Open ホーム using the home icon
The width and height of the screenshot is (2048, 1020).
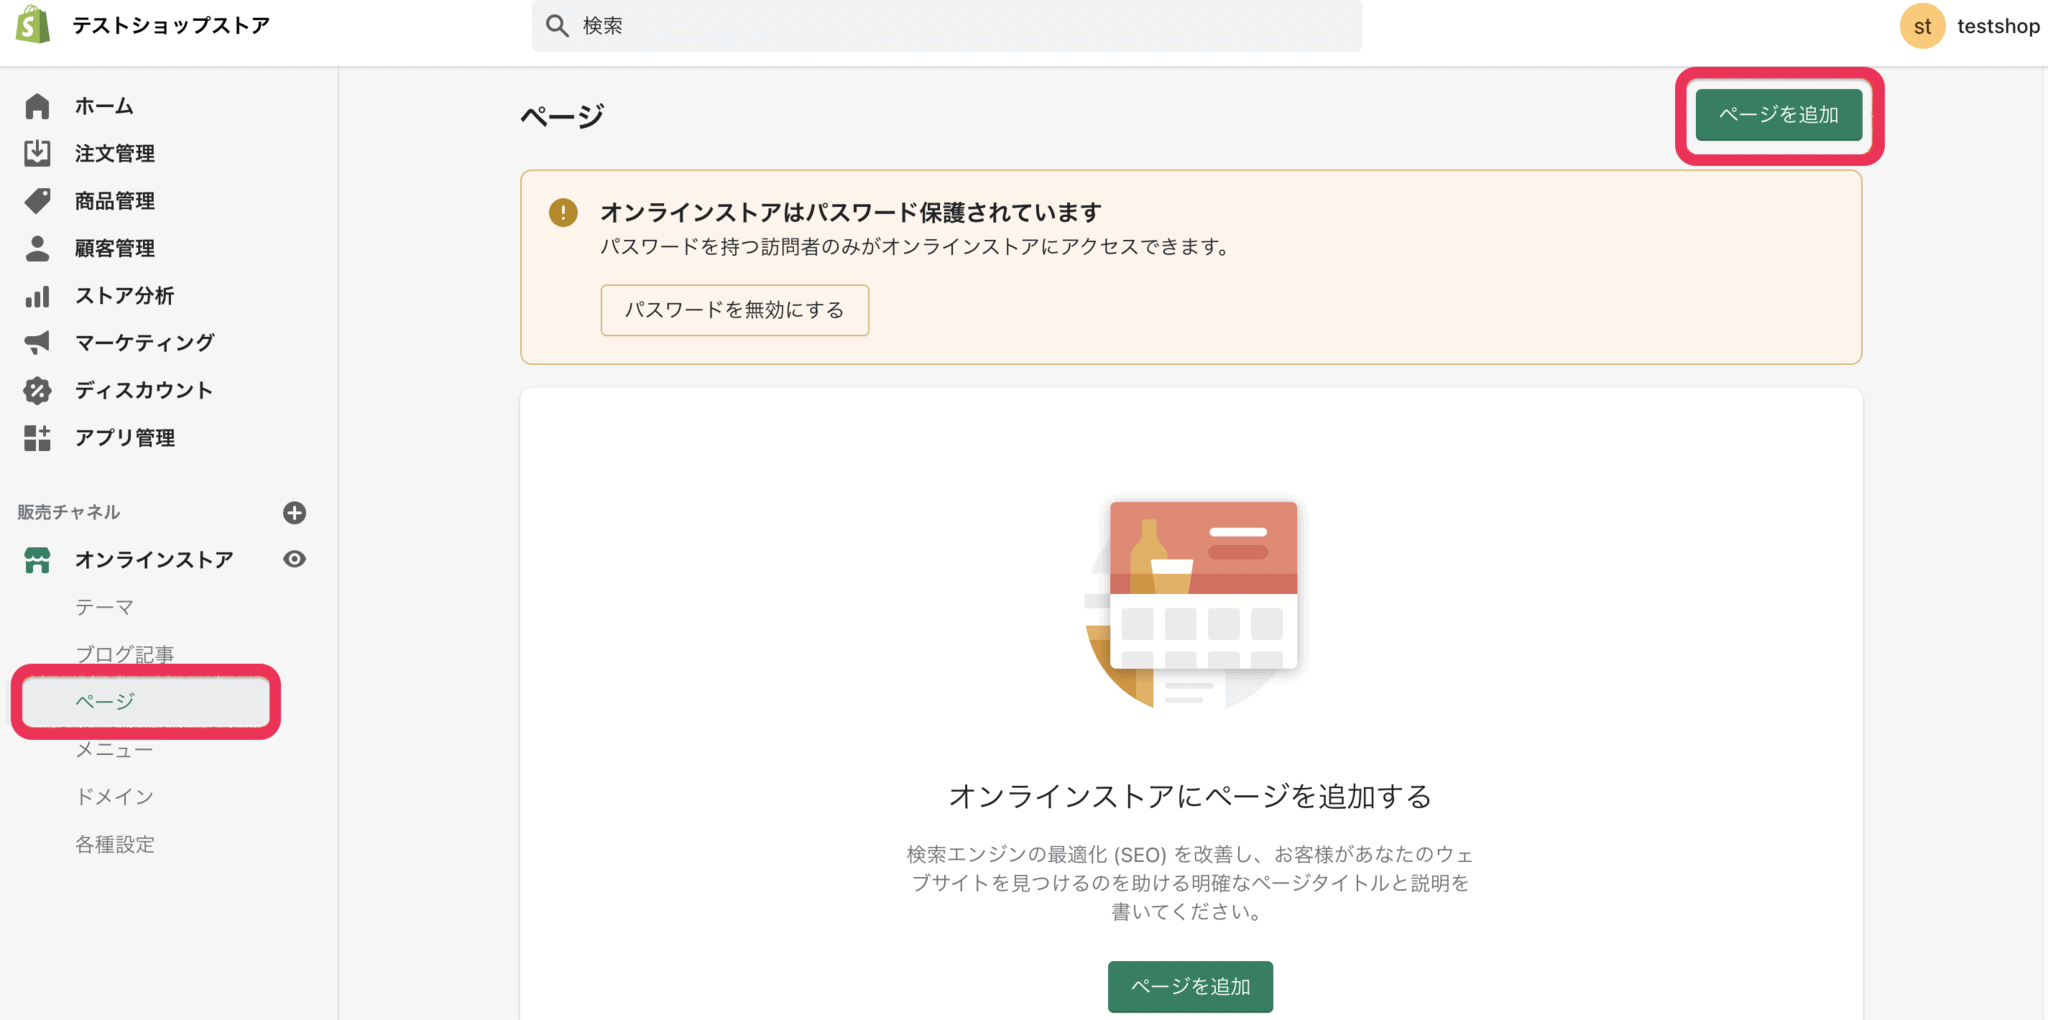point(36,105)
